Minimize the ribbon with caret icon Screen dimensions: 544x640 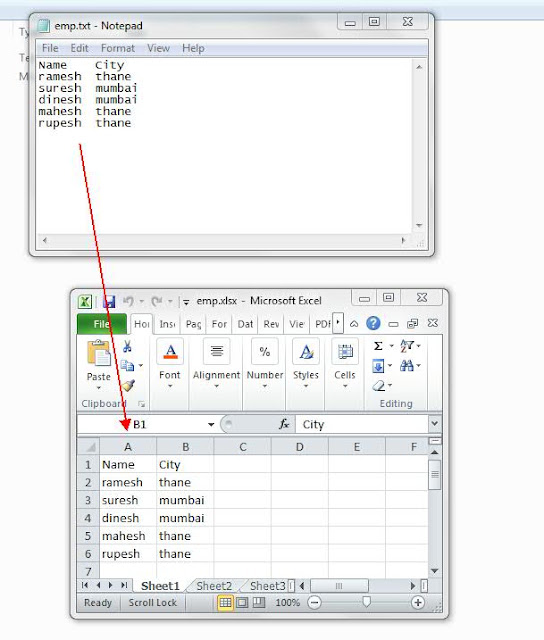(x=354, y=324)
